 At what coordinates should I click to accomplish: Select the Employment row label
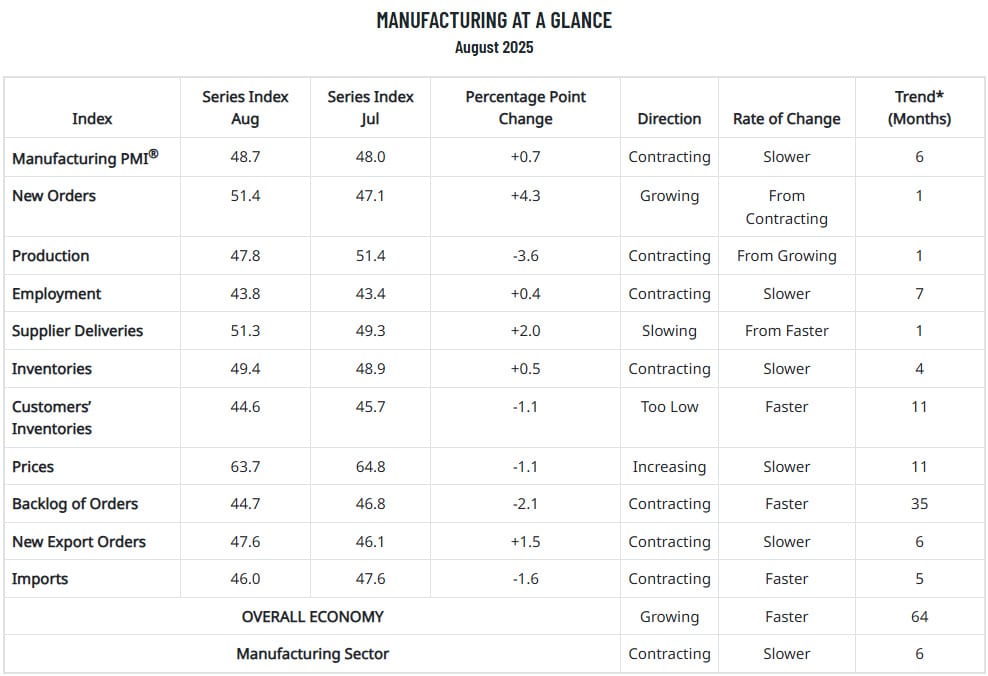[x=56, y=294]
